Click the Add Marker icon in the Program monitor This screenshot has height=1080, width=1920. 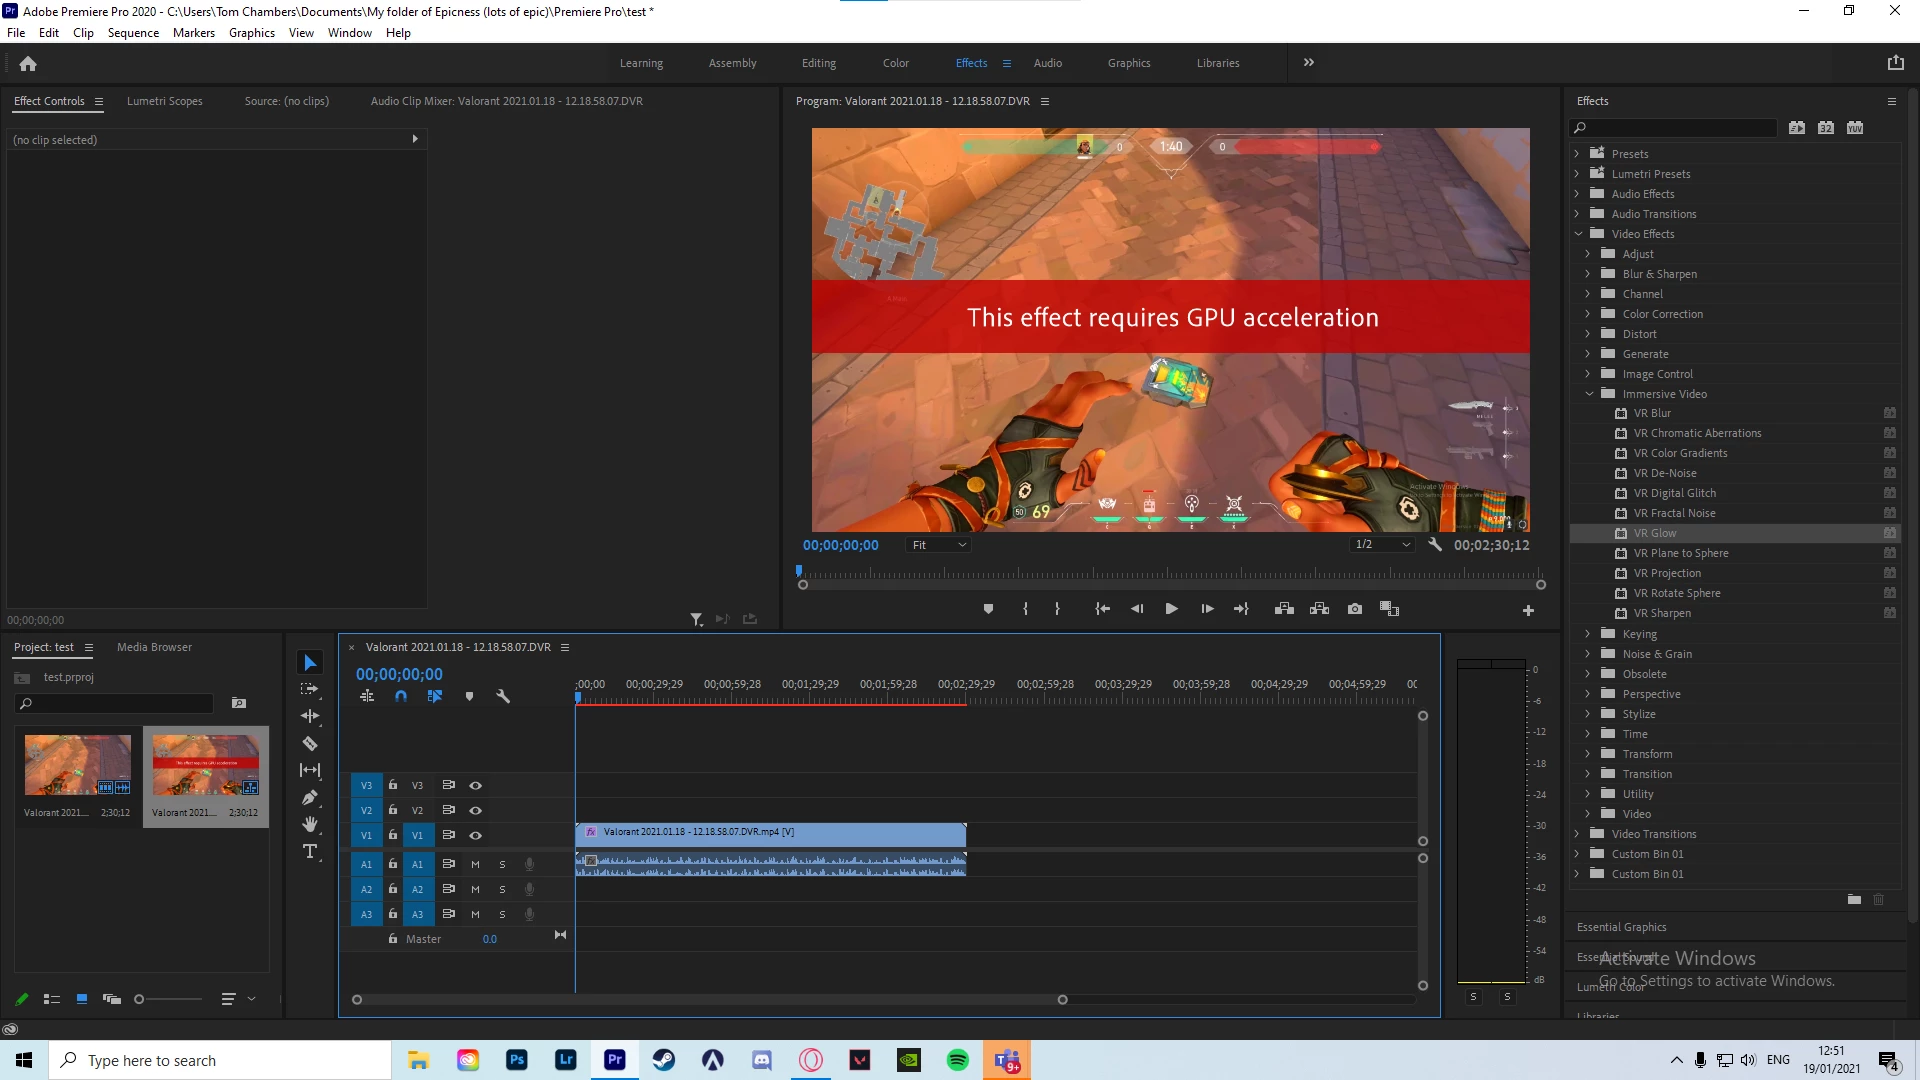point(988,609)
